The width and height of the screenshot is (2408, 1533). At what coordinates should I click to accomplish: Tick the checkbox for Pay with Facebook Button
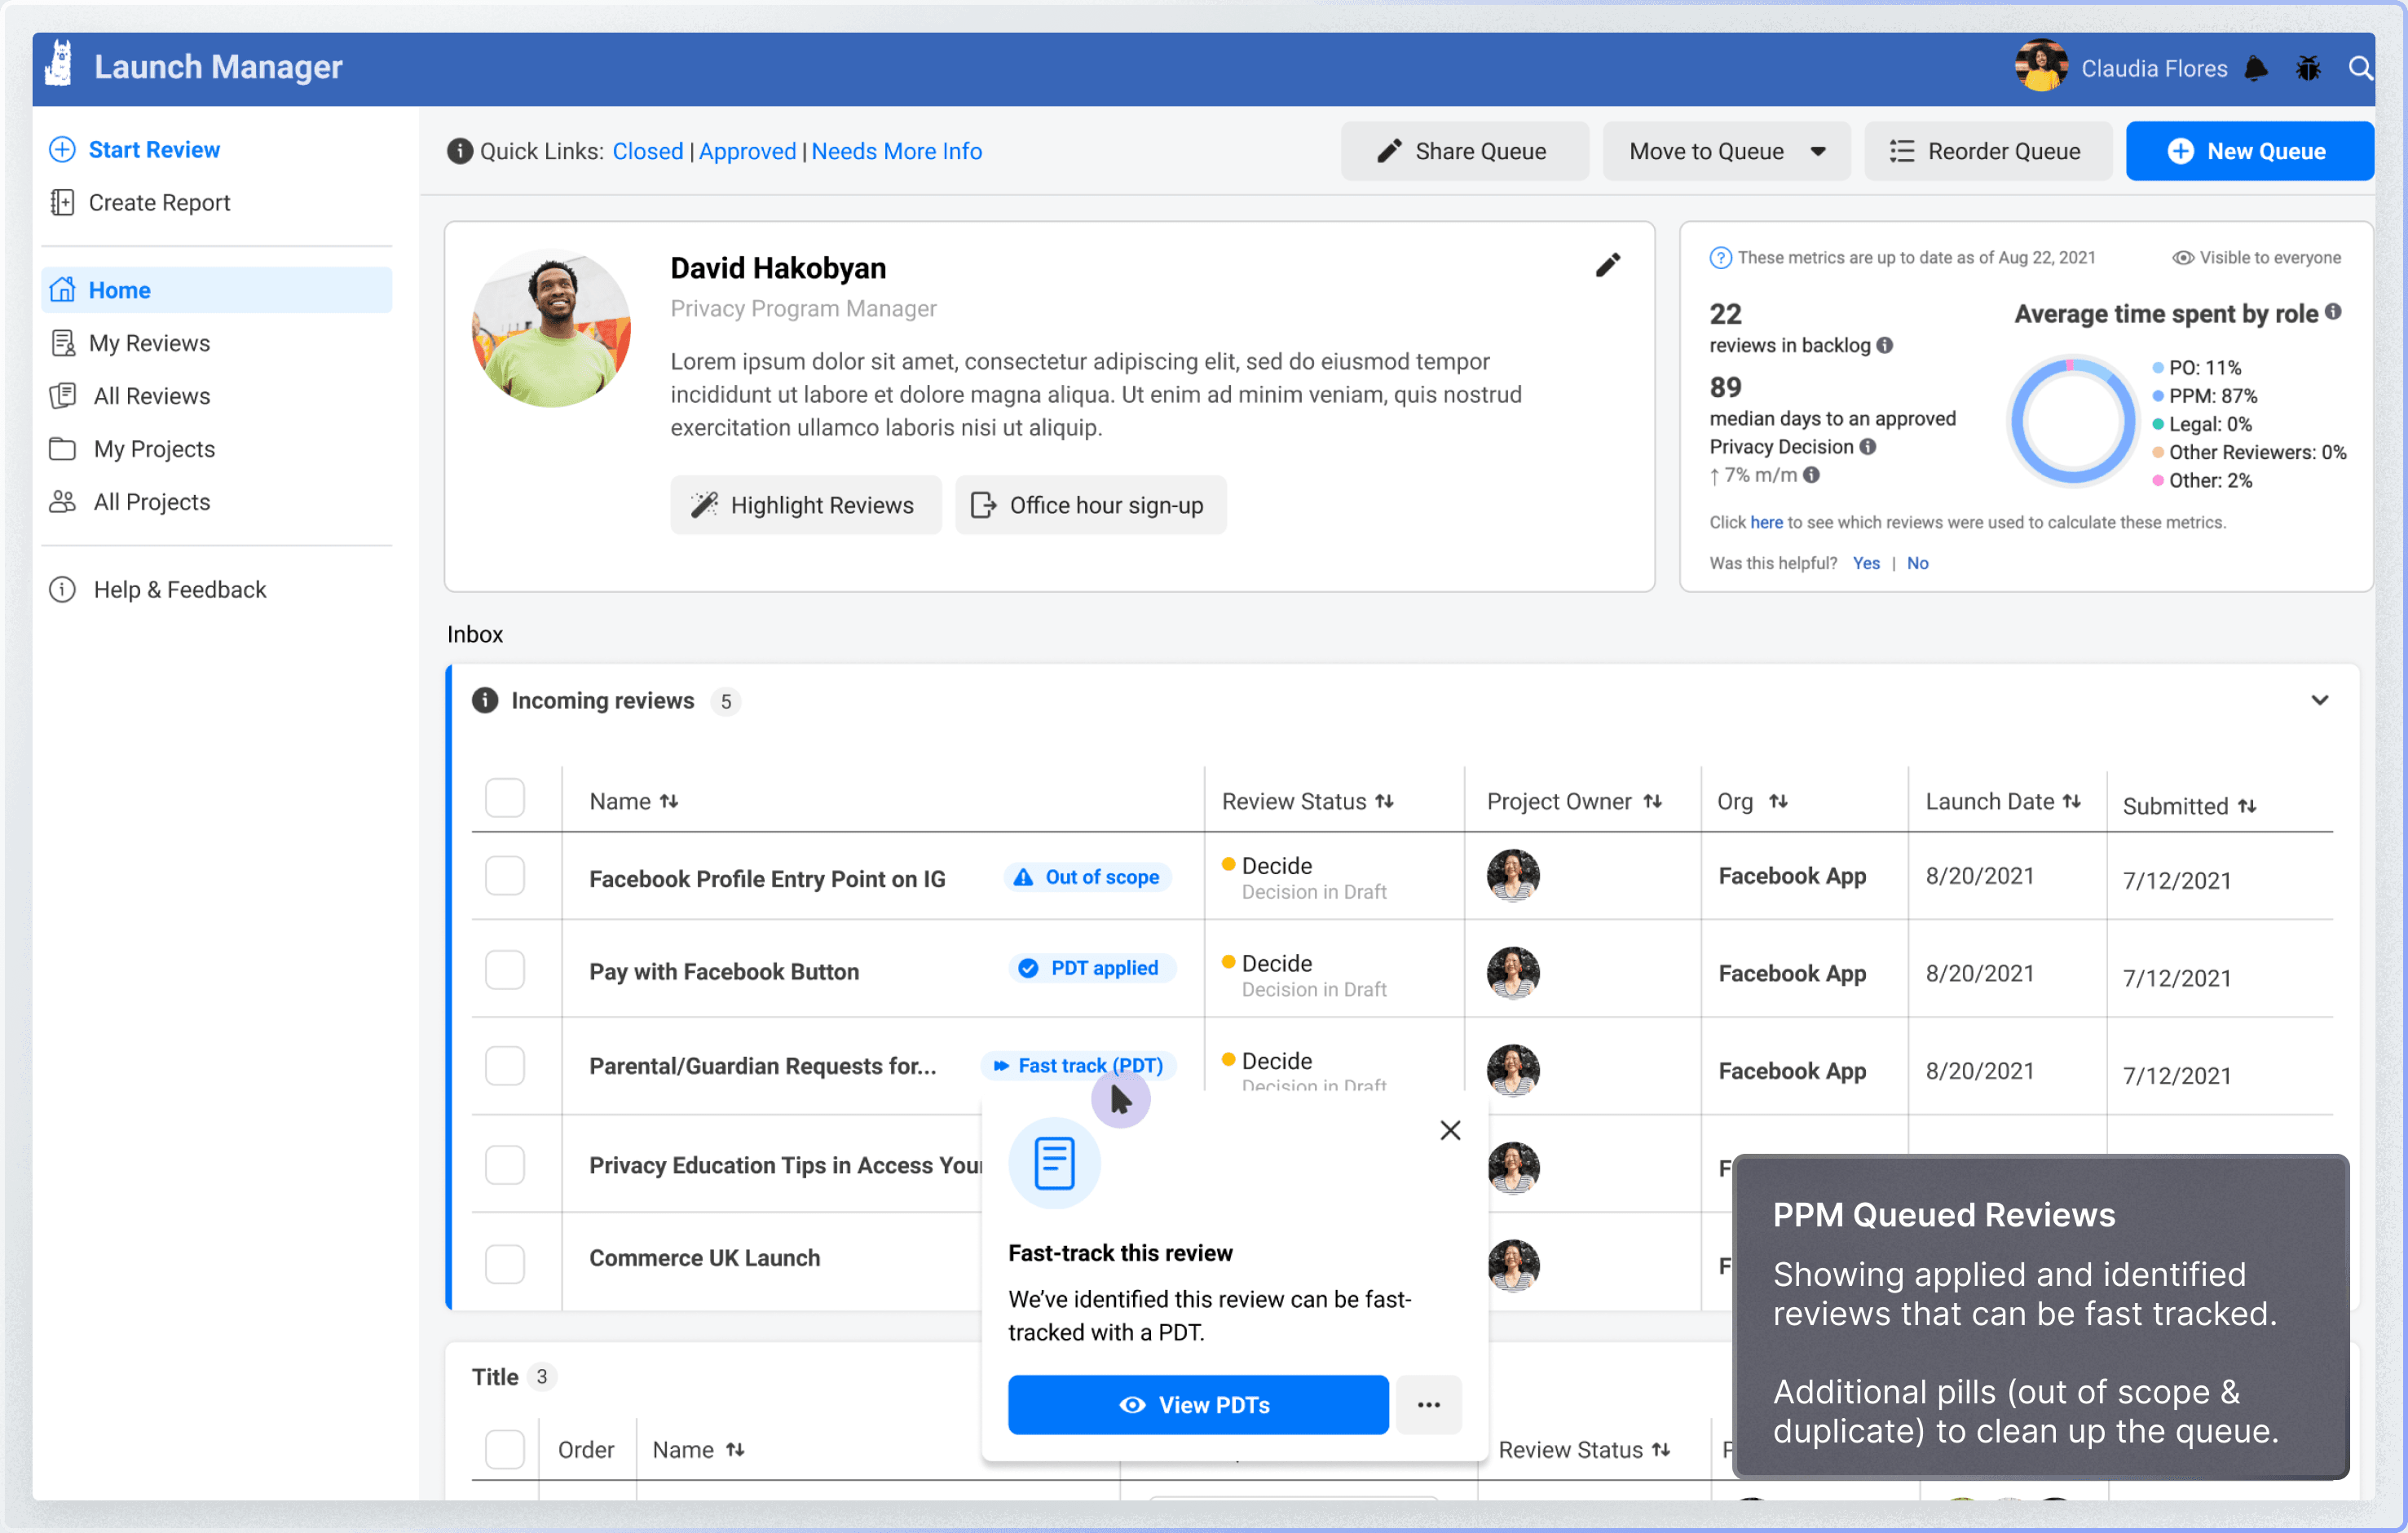(x=505, y=970)
